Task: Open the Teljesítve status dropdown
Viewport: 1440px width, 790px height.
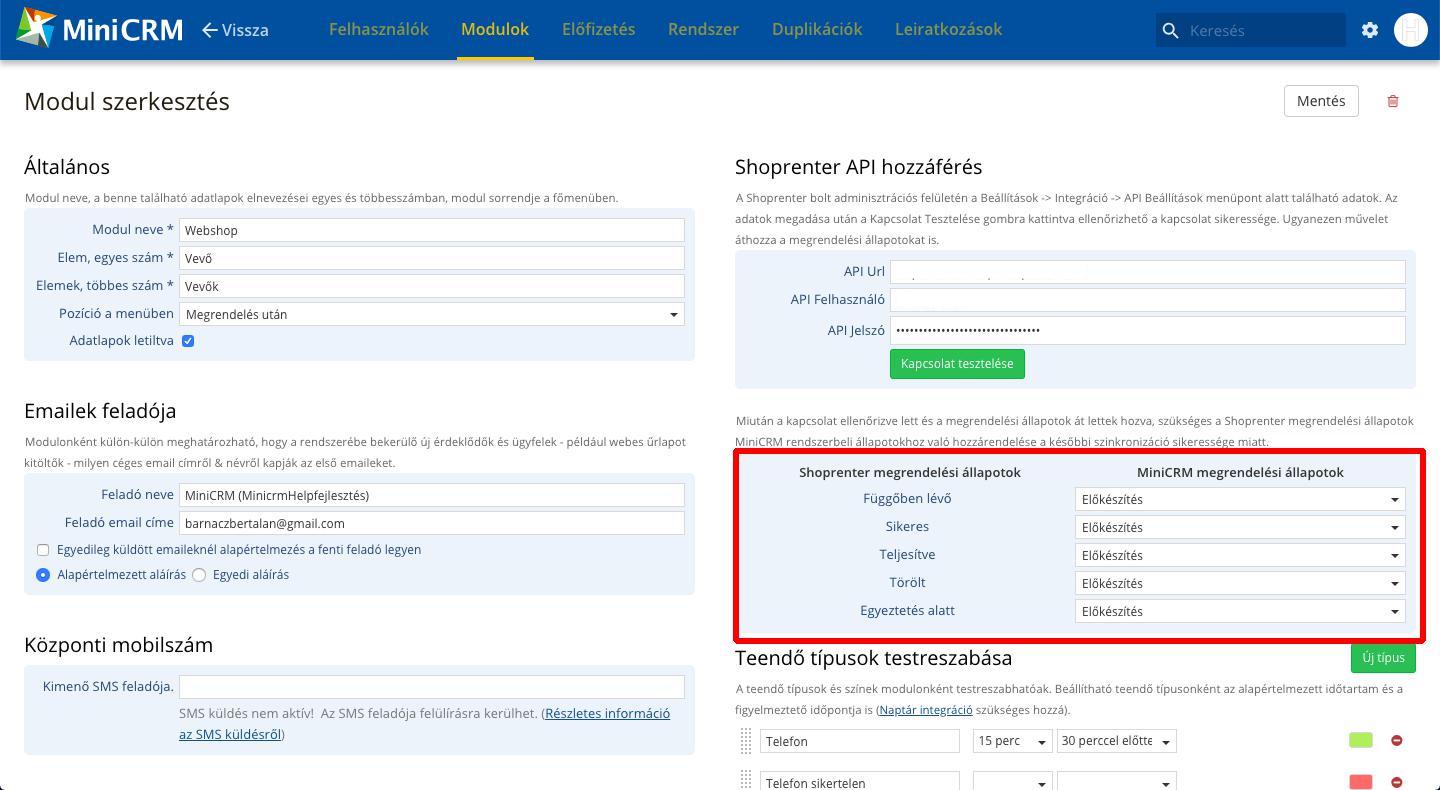Action: [x=1240, y=555]
